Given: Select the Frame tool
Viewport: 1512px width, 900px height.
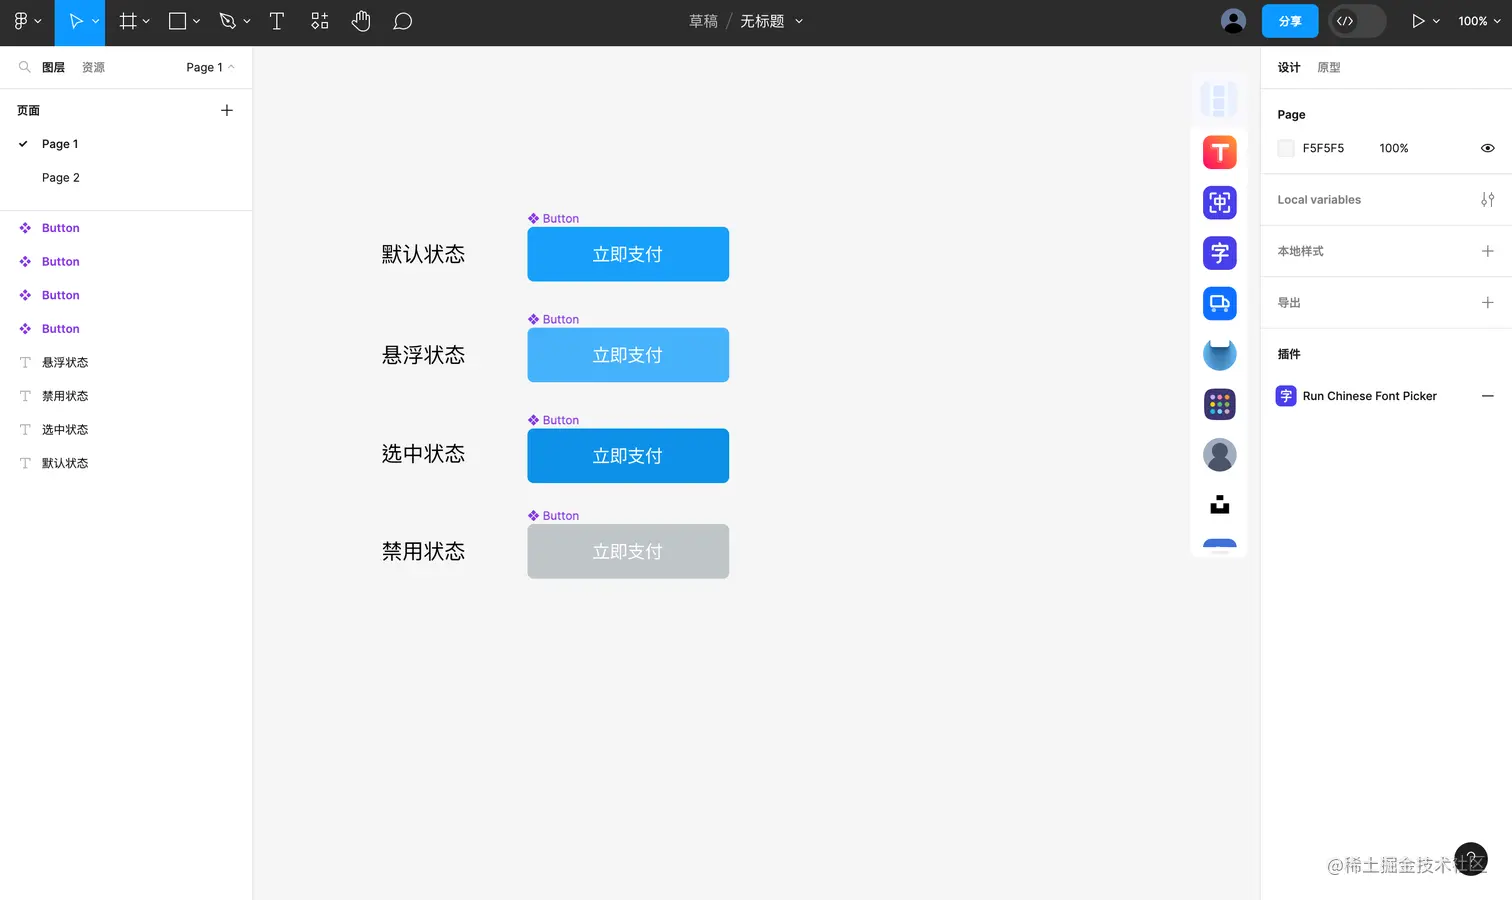Looking at the screenshot, I should 128,21.
